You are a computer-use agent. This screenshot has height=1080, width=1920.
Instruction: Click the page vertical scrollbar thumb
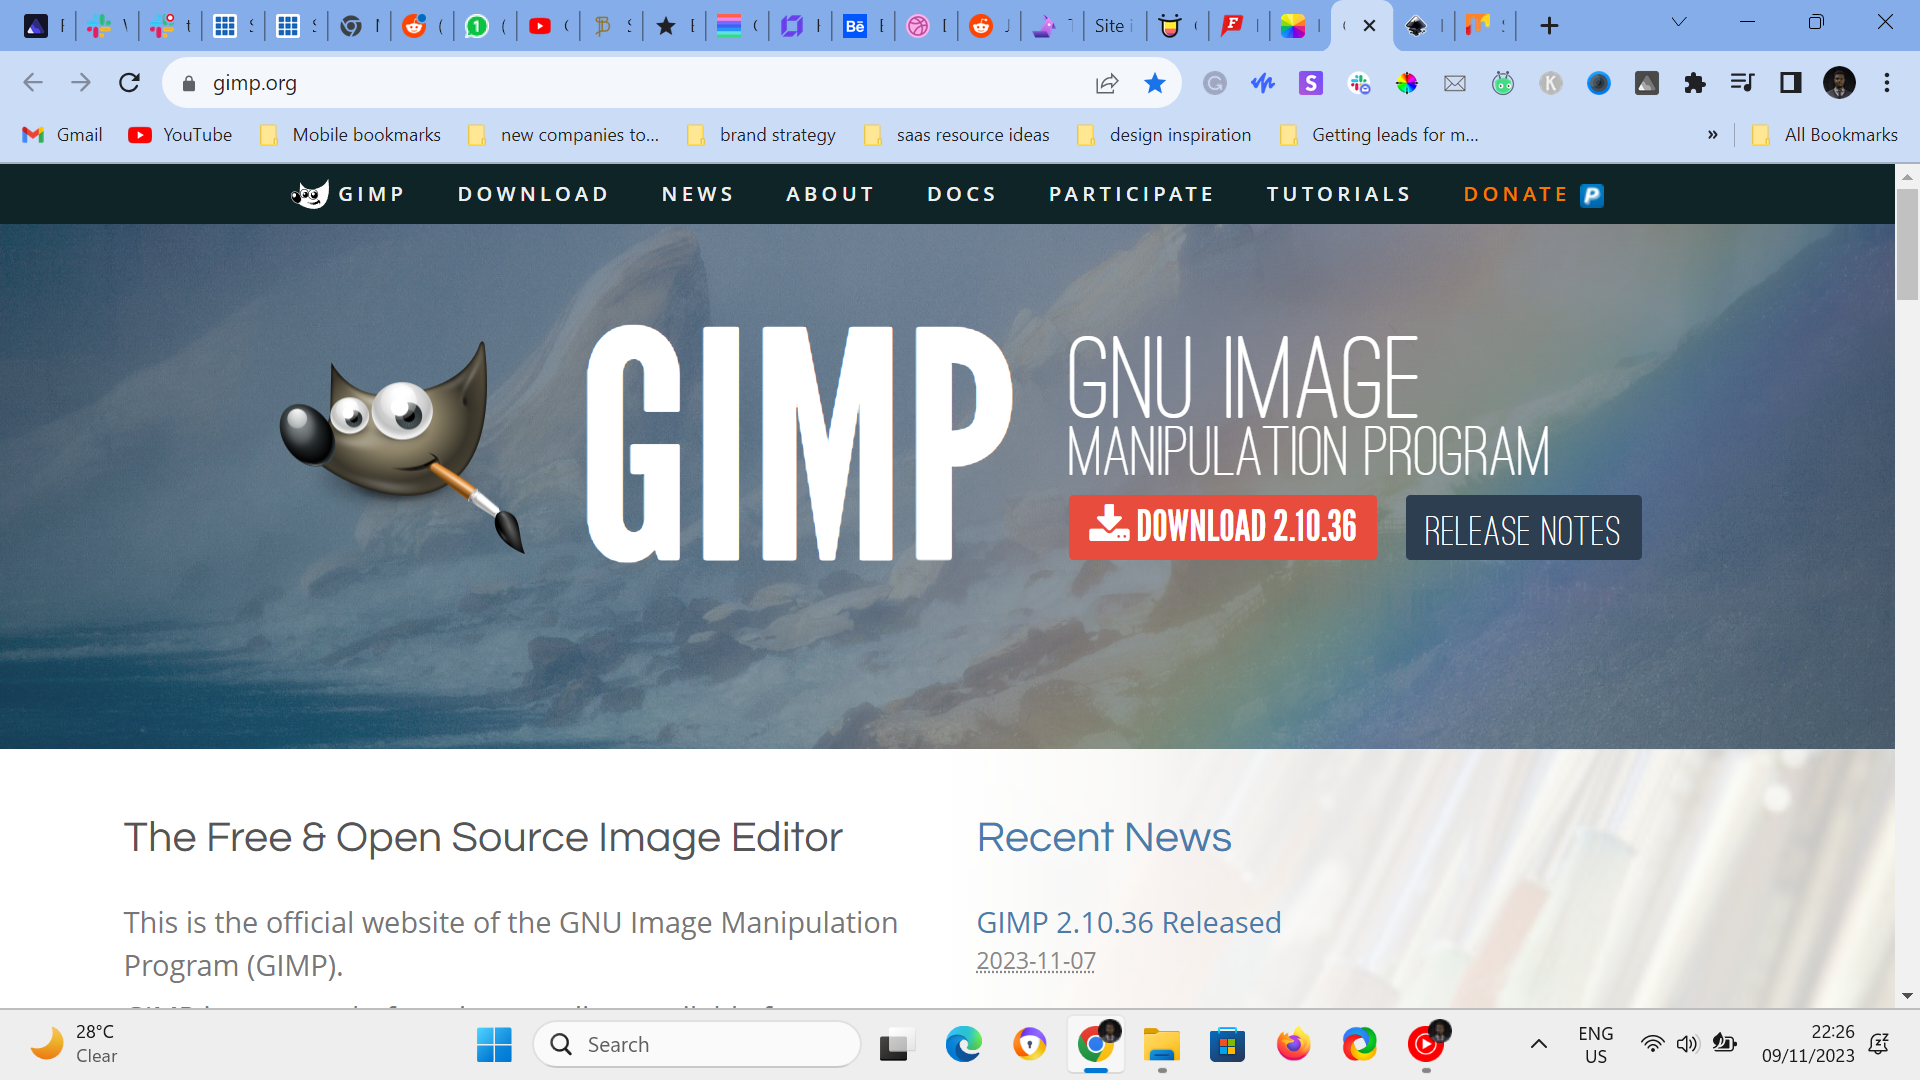[1906, 243]
